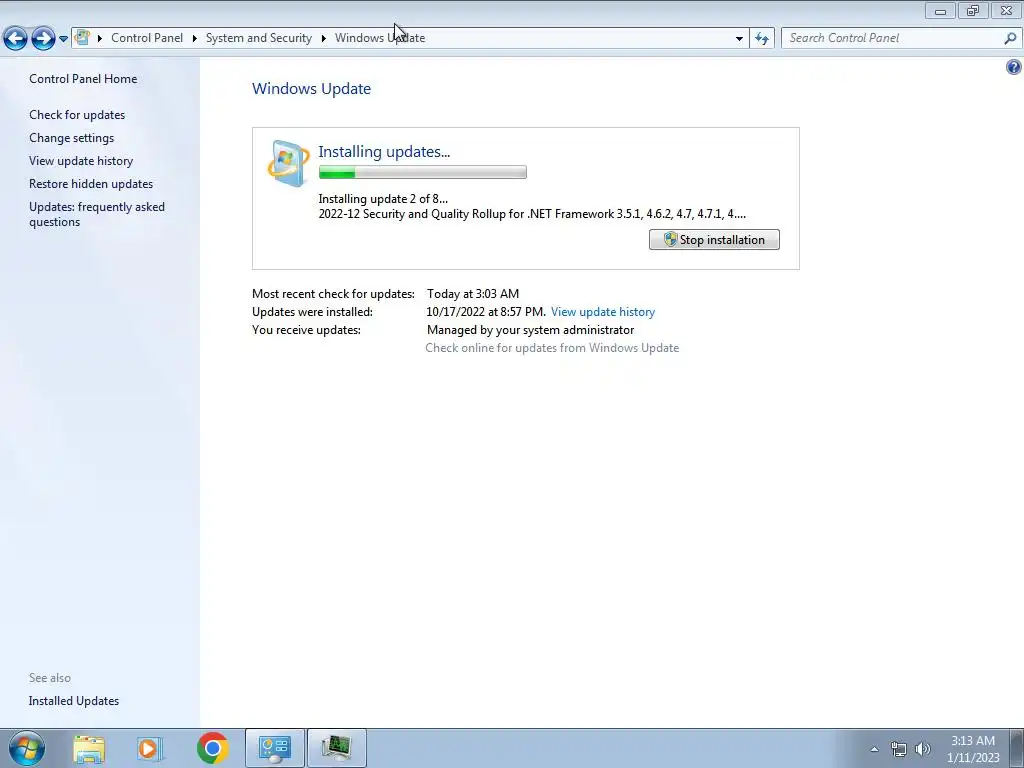Launch Google Chrome from the taskbar
The width and height of the screenshot is (1024, 768).
(x=213, y=748)
